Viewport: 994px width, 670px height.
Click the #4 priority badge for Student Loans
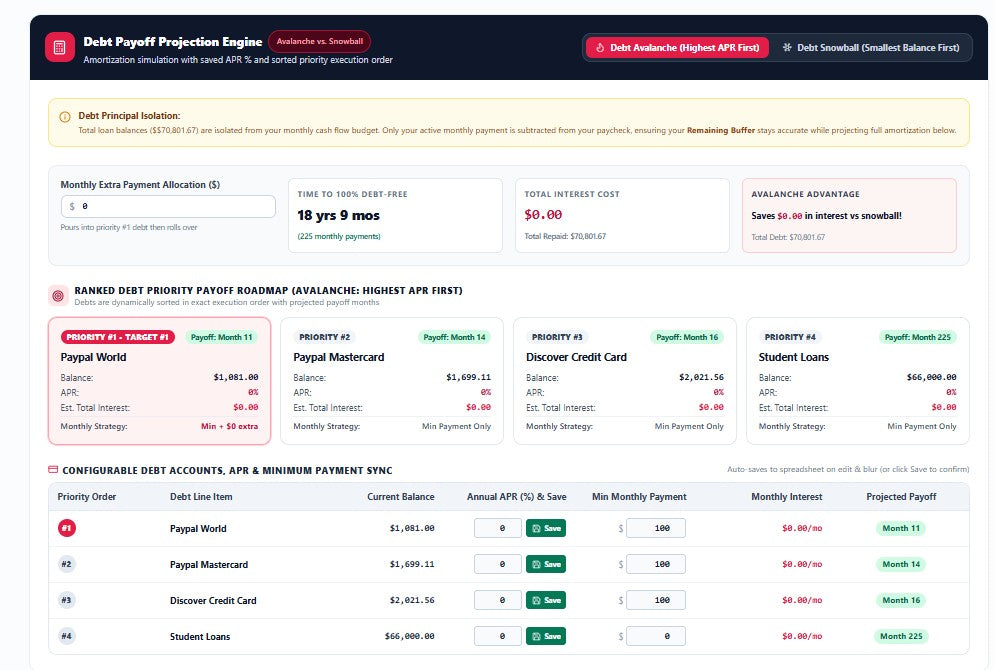click(67, 636)
